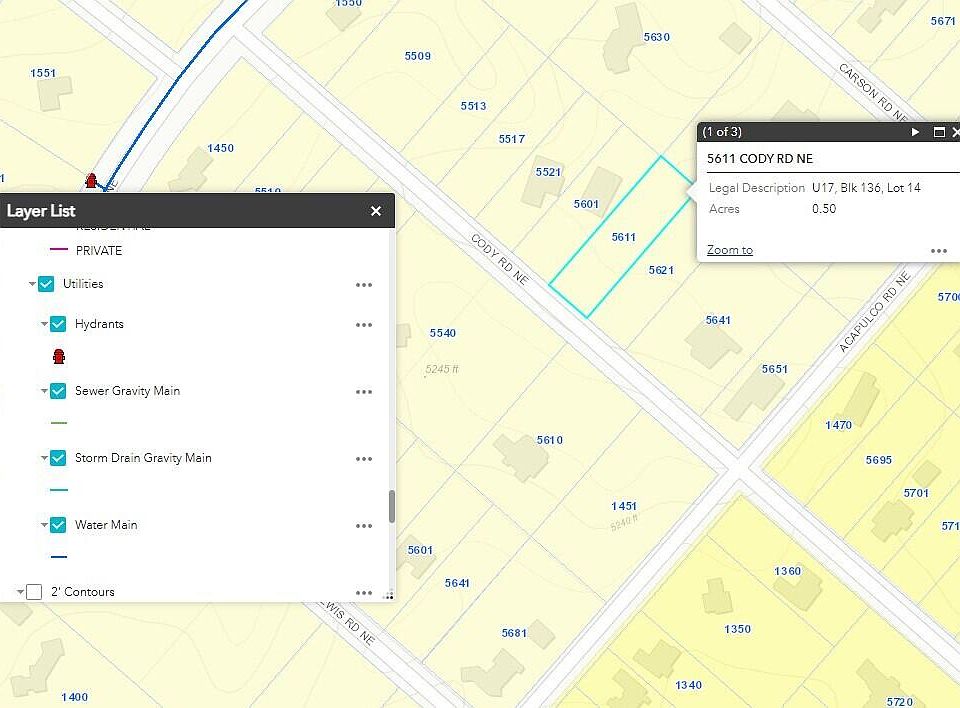Click the Zoom to link
Image resolution: width=960 pixels, height=708 pixels.
[x=730, y=250]
